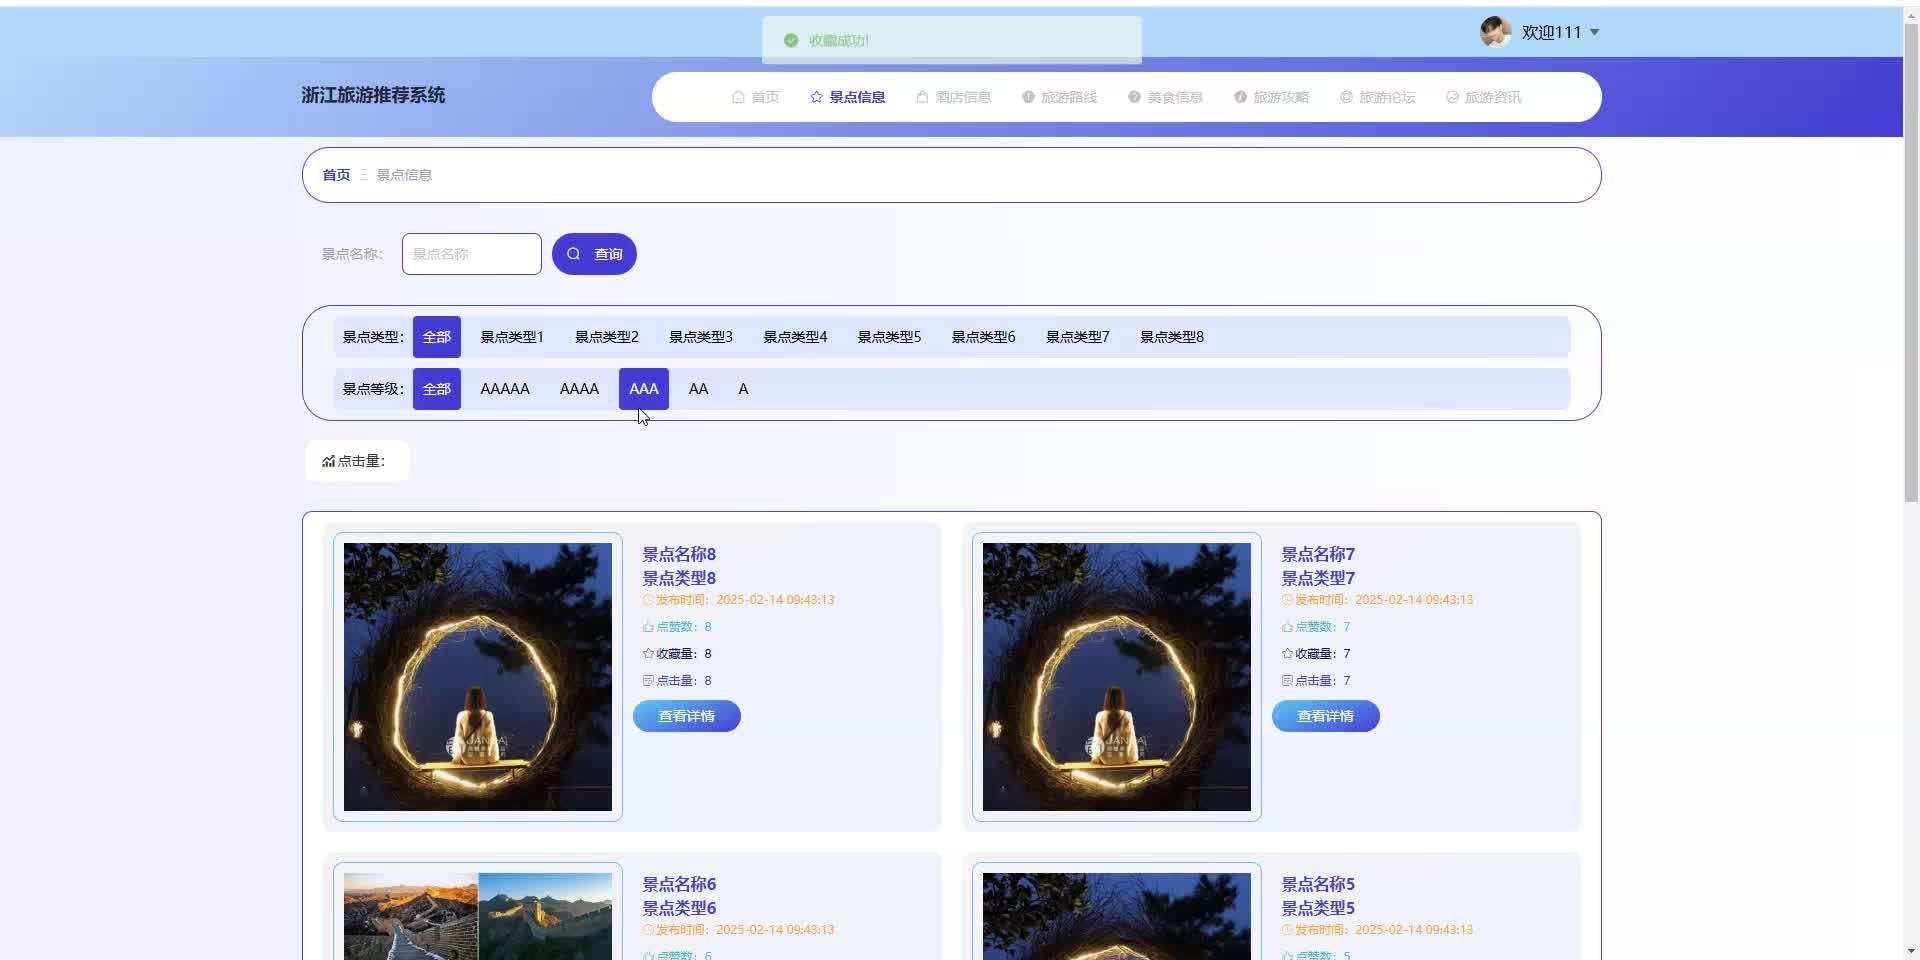Go to 旅游路线 in the navigation bar
1920x960 pixels.
click(1059, 97)
